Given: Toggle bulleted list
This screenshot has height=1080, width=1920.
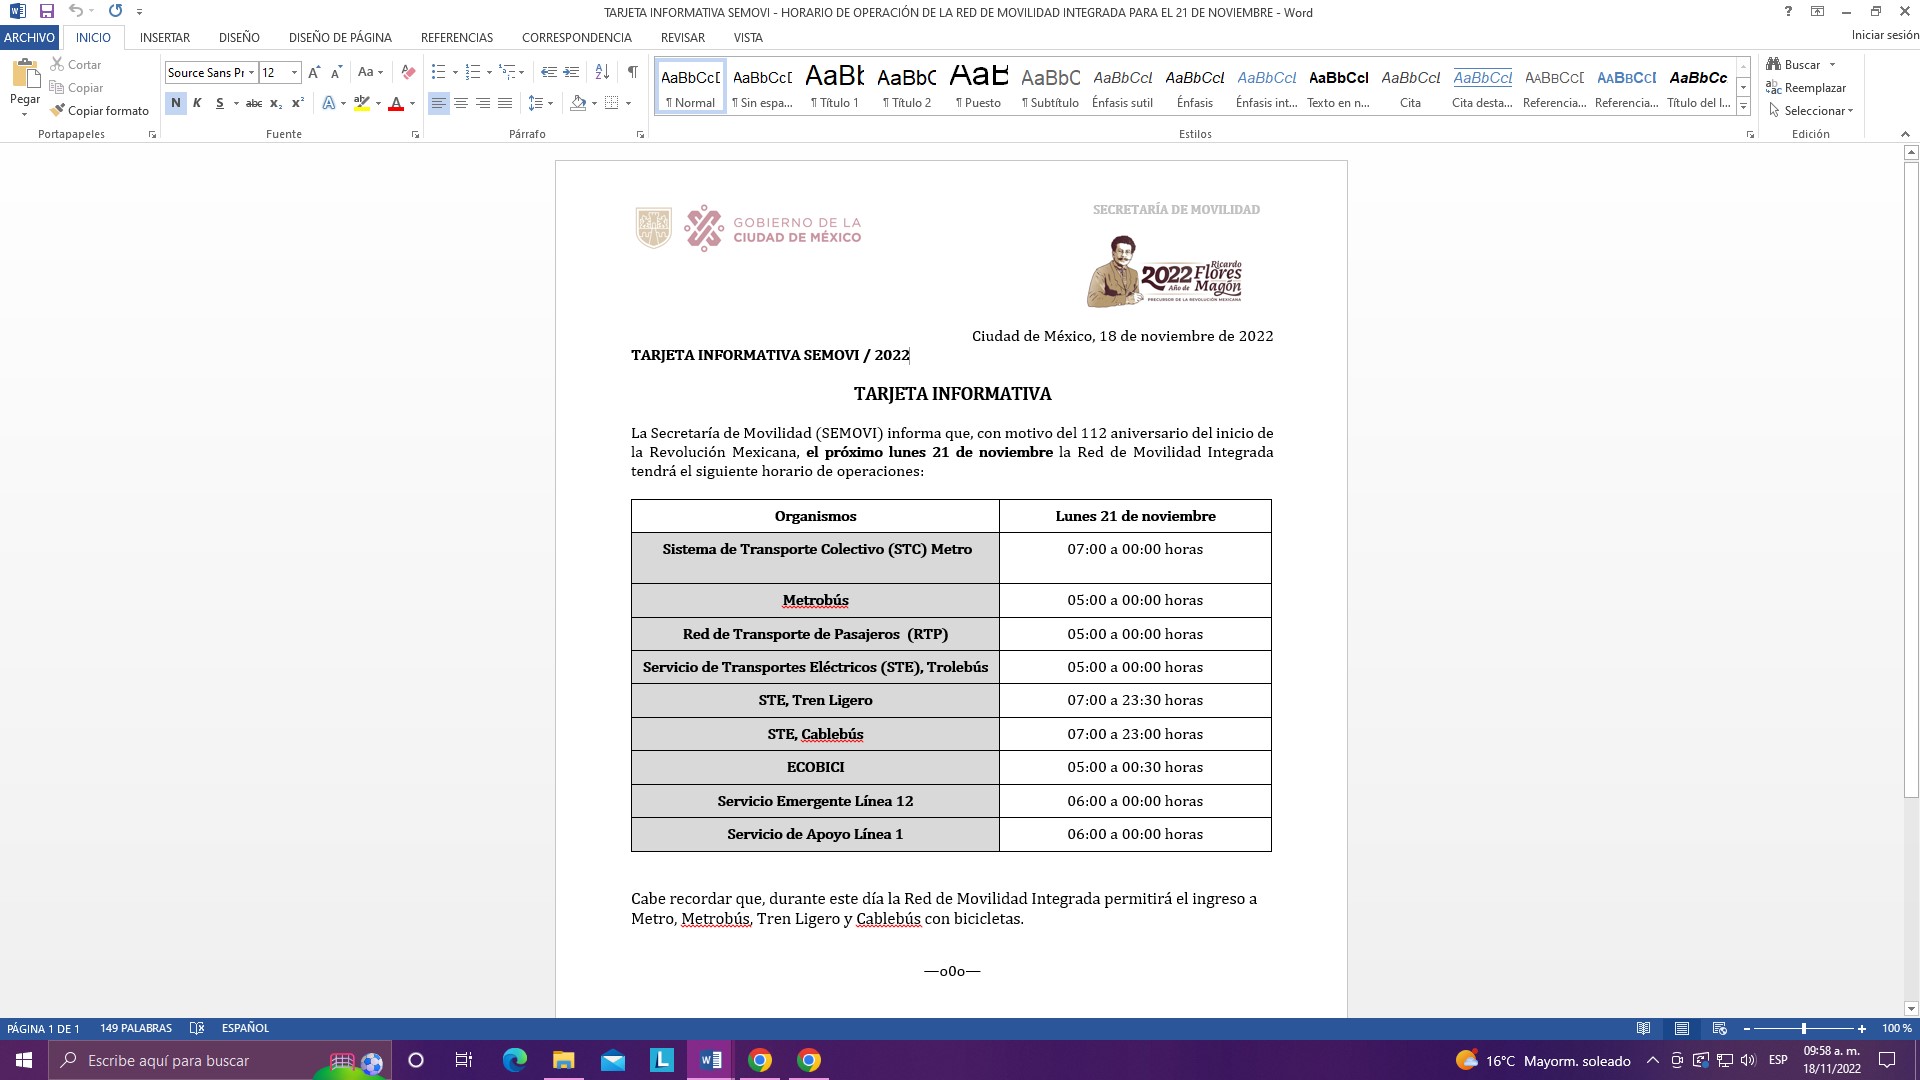Looking at the screenshot, I should pos(438,72).
